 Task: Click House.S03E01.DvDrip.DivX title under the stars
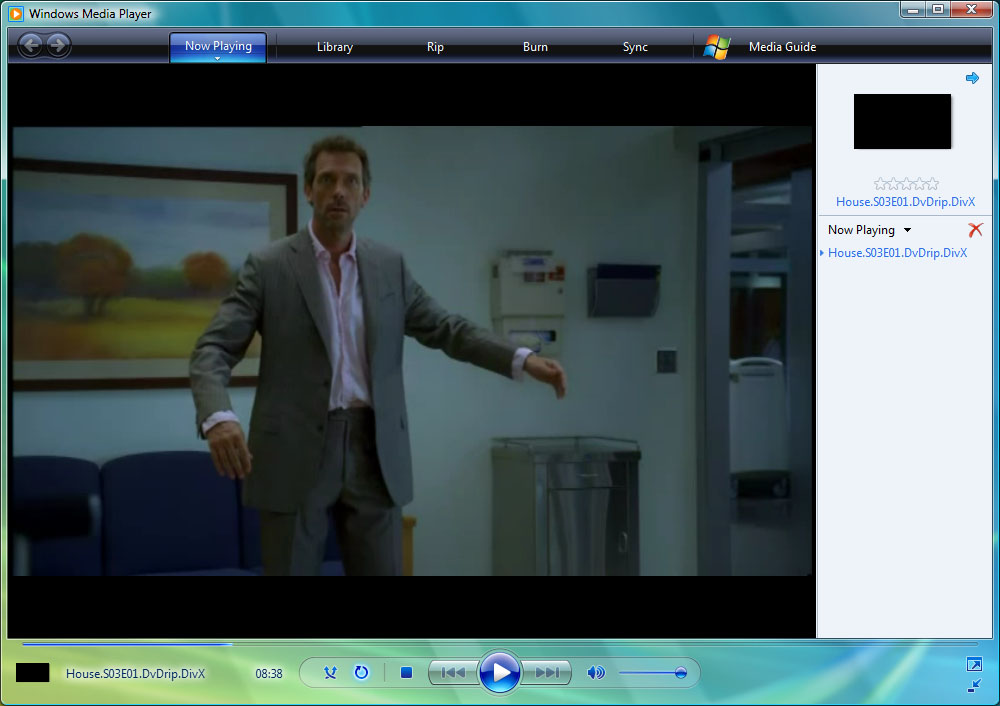(x=905, y=202)
